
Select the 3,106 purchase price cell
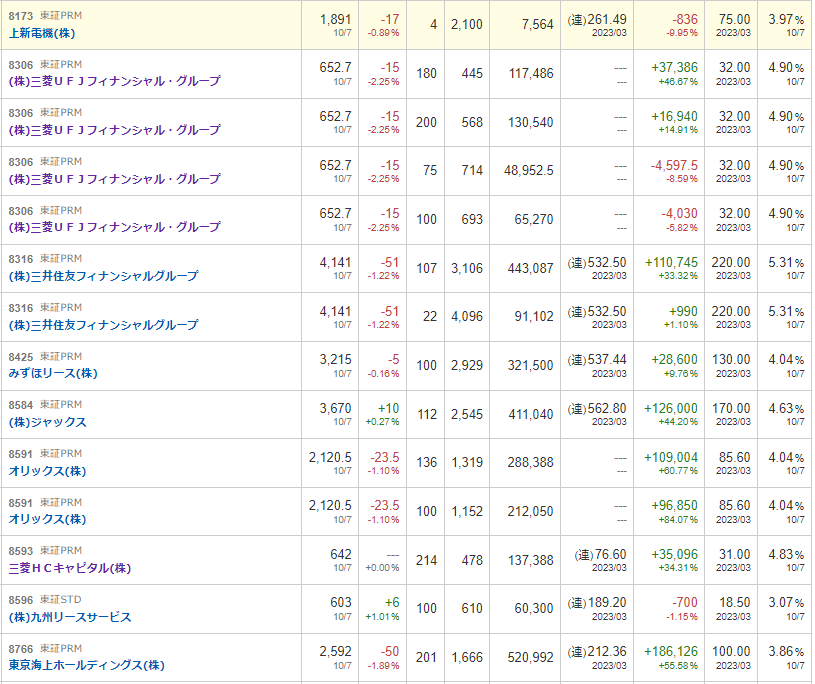coord(467,268)
